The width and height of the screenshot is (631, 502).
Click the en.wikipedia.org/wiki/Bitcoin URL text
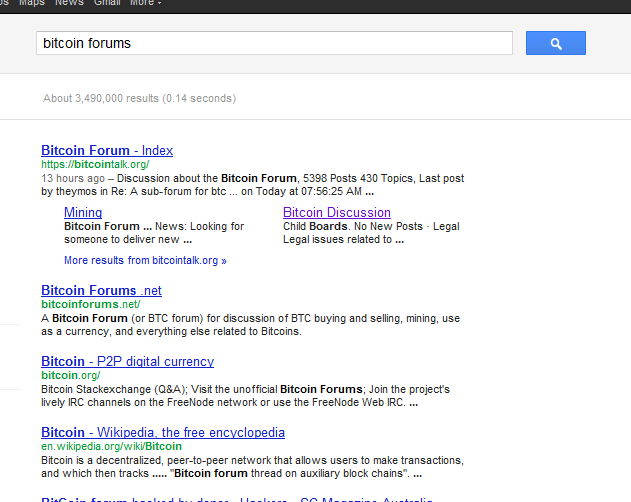tap(111, 446)
